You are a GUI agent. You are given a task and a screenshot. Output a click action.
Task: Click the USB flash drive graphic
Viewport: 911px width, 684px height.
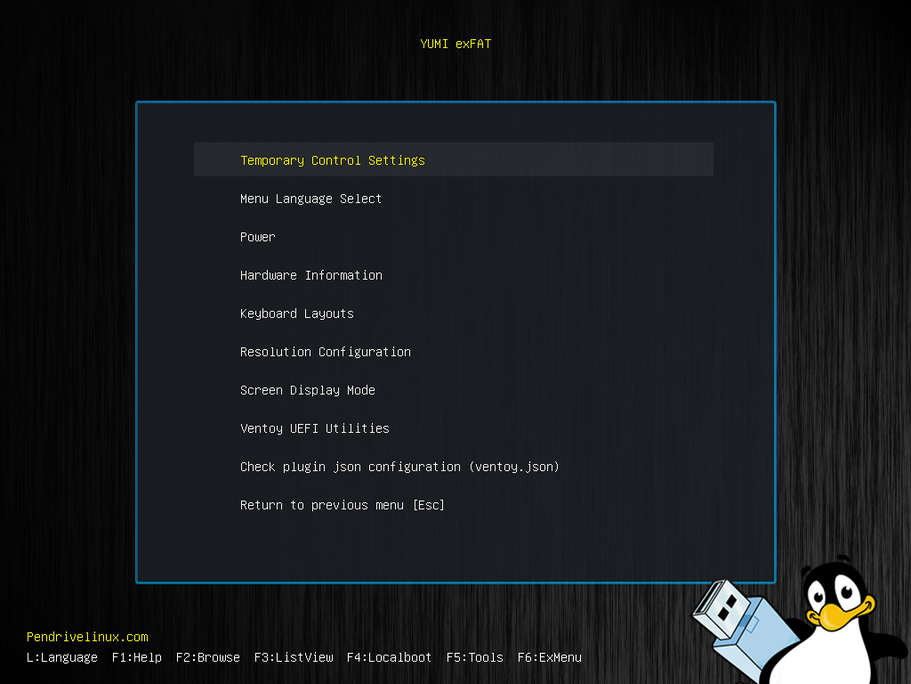click(x=744, y=629)
